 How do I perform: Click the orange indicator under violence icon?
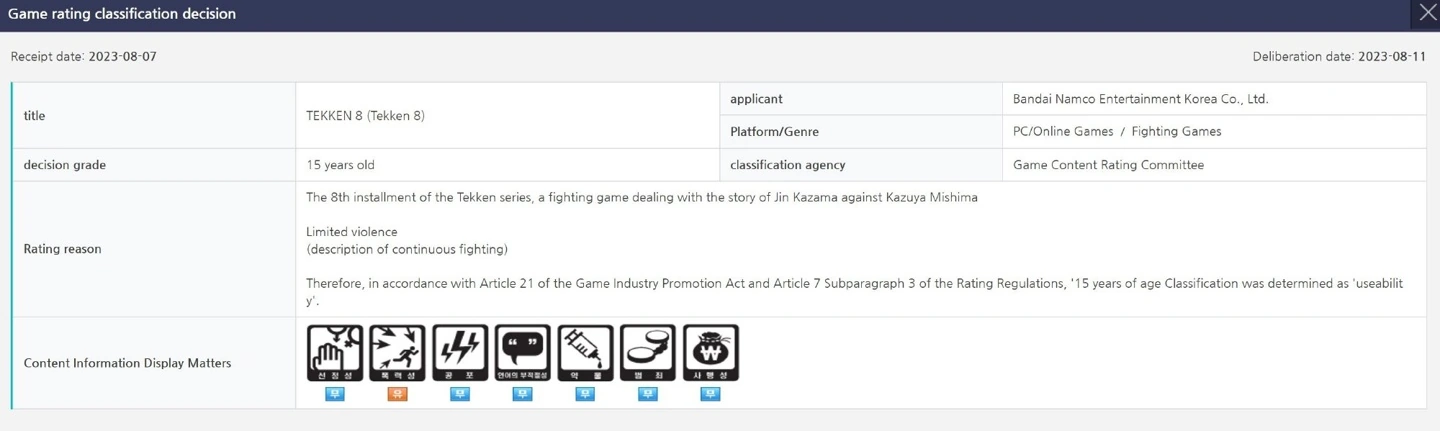(x=397, y=394)
